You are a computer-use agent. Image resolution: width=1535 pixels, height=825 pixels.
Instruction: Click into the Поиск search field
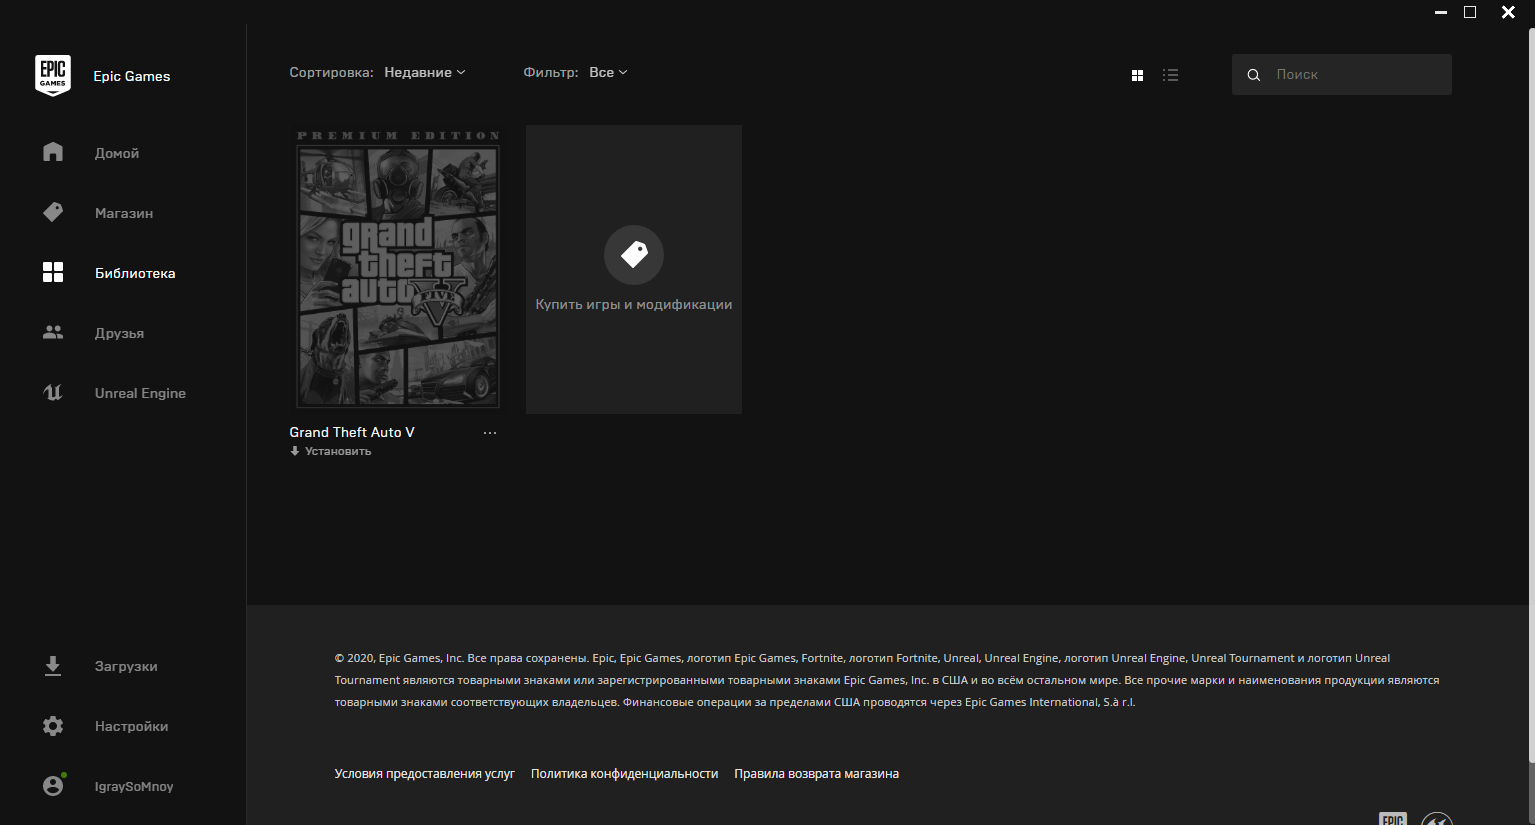tap(1342, 75)
